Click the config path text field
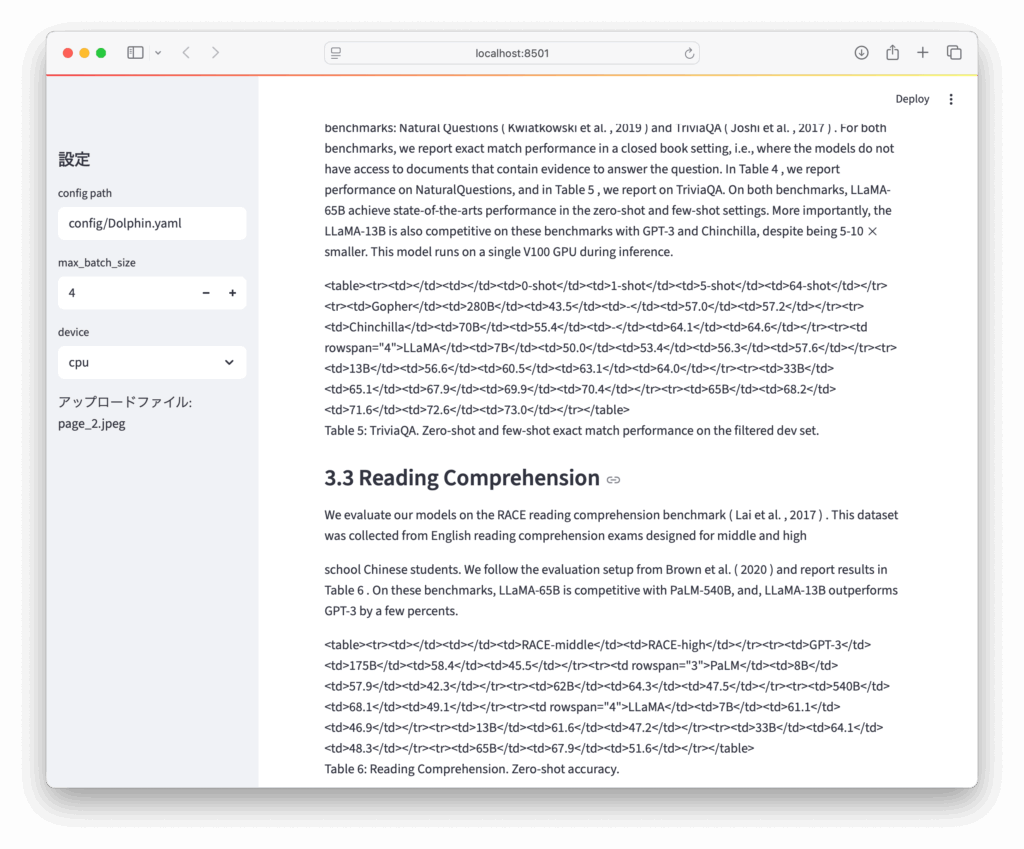 tap(152, 223)
